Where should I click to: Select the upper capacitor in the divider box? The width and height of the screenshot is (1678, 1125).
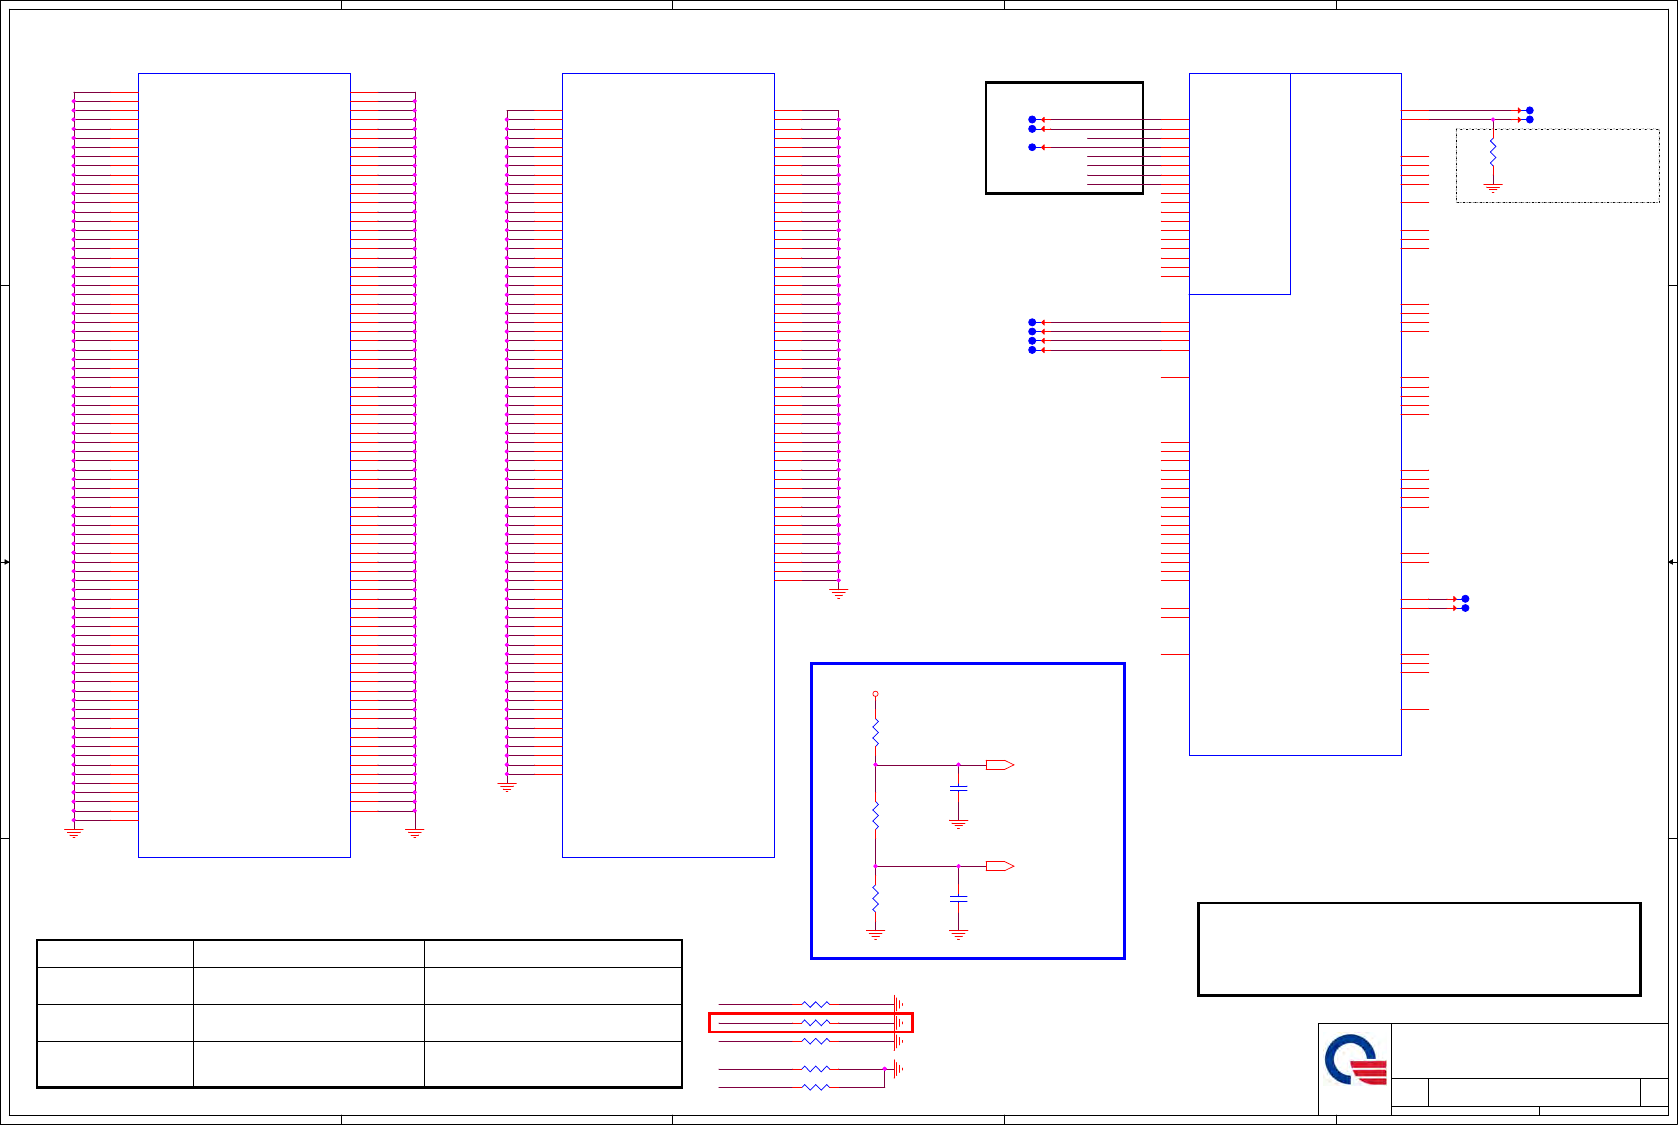[958, 788]
